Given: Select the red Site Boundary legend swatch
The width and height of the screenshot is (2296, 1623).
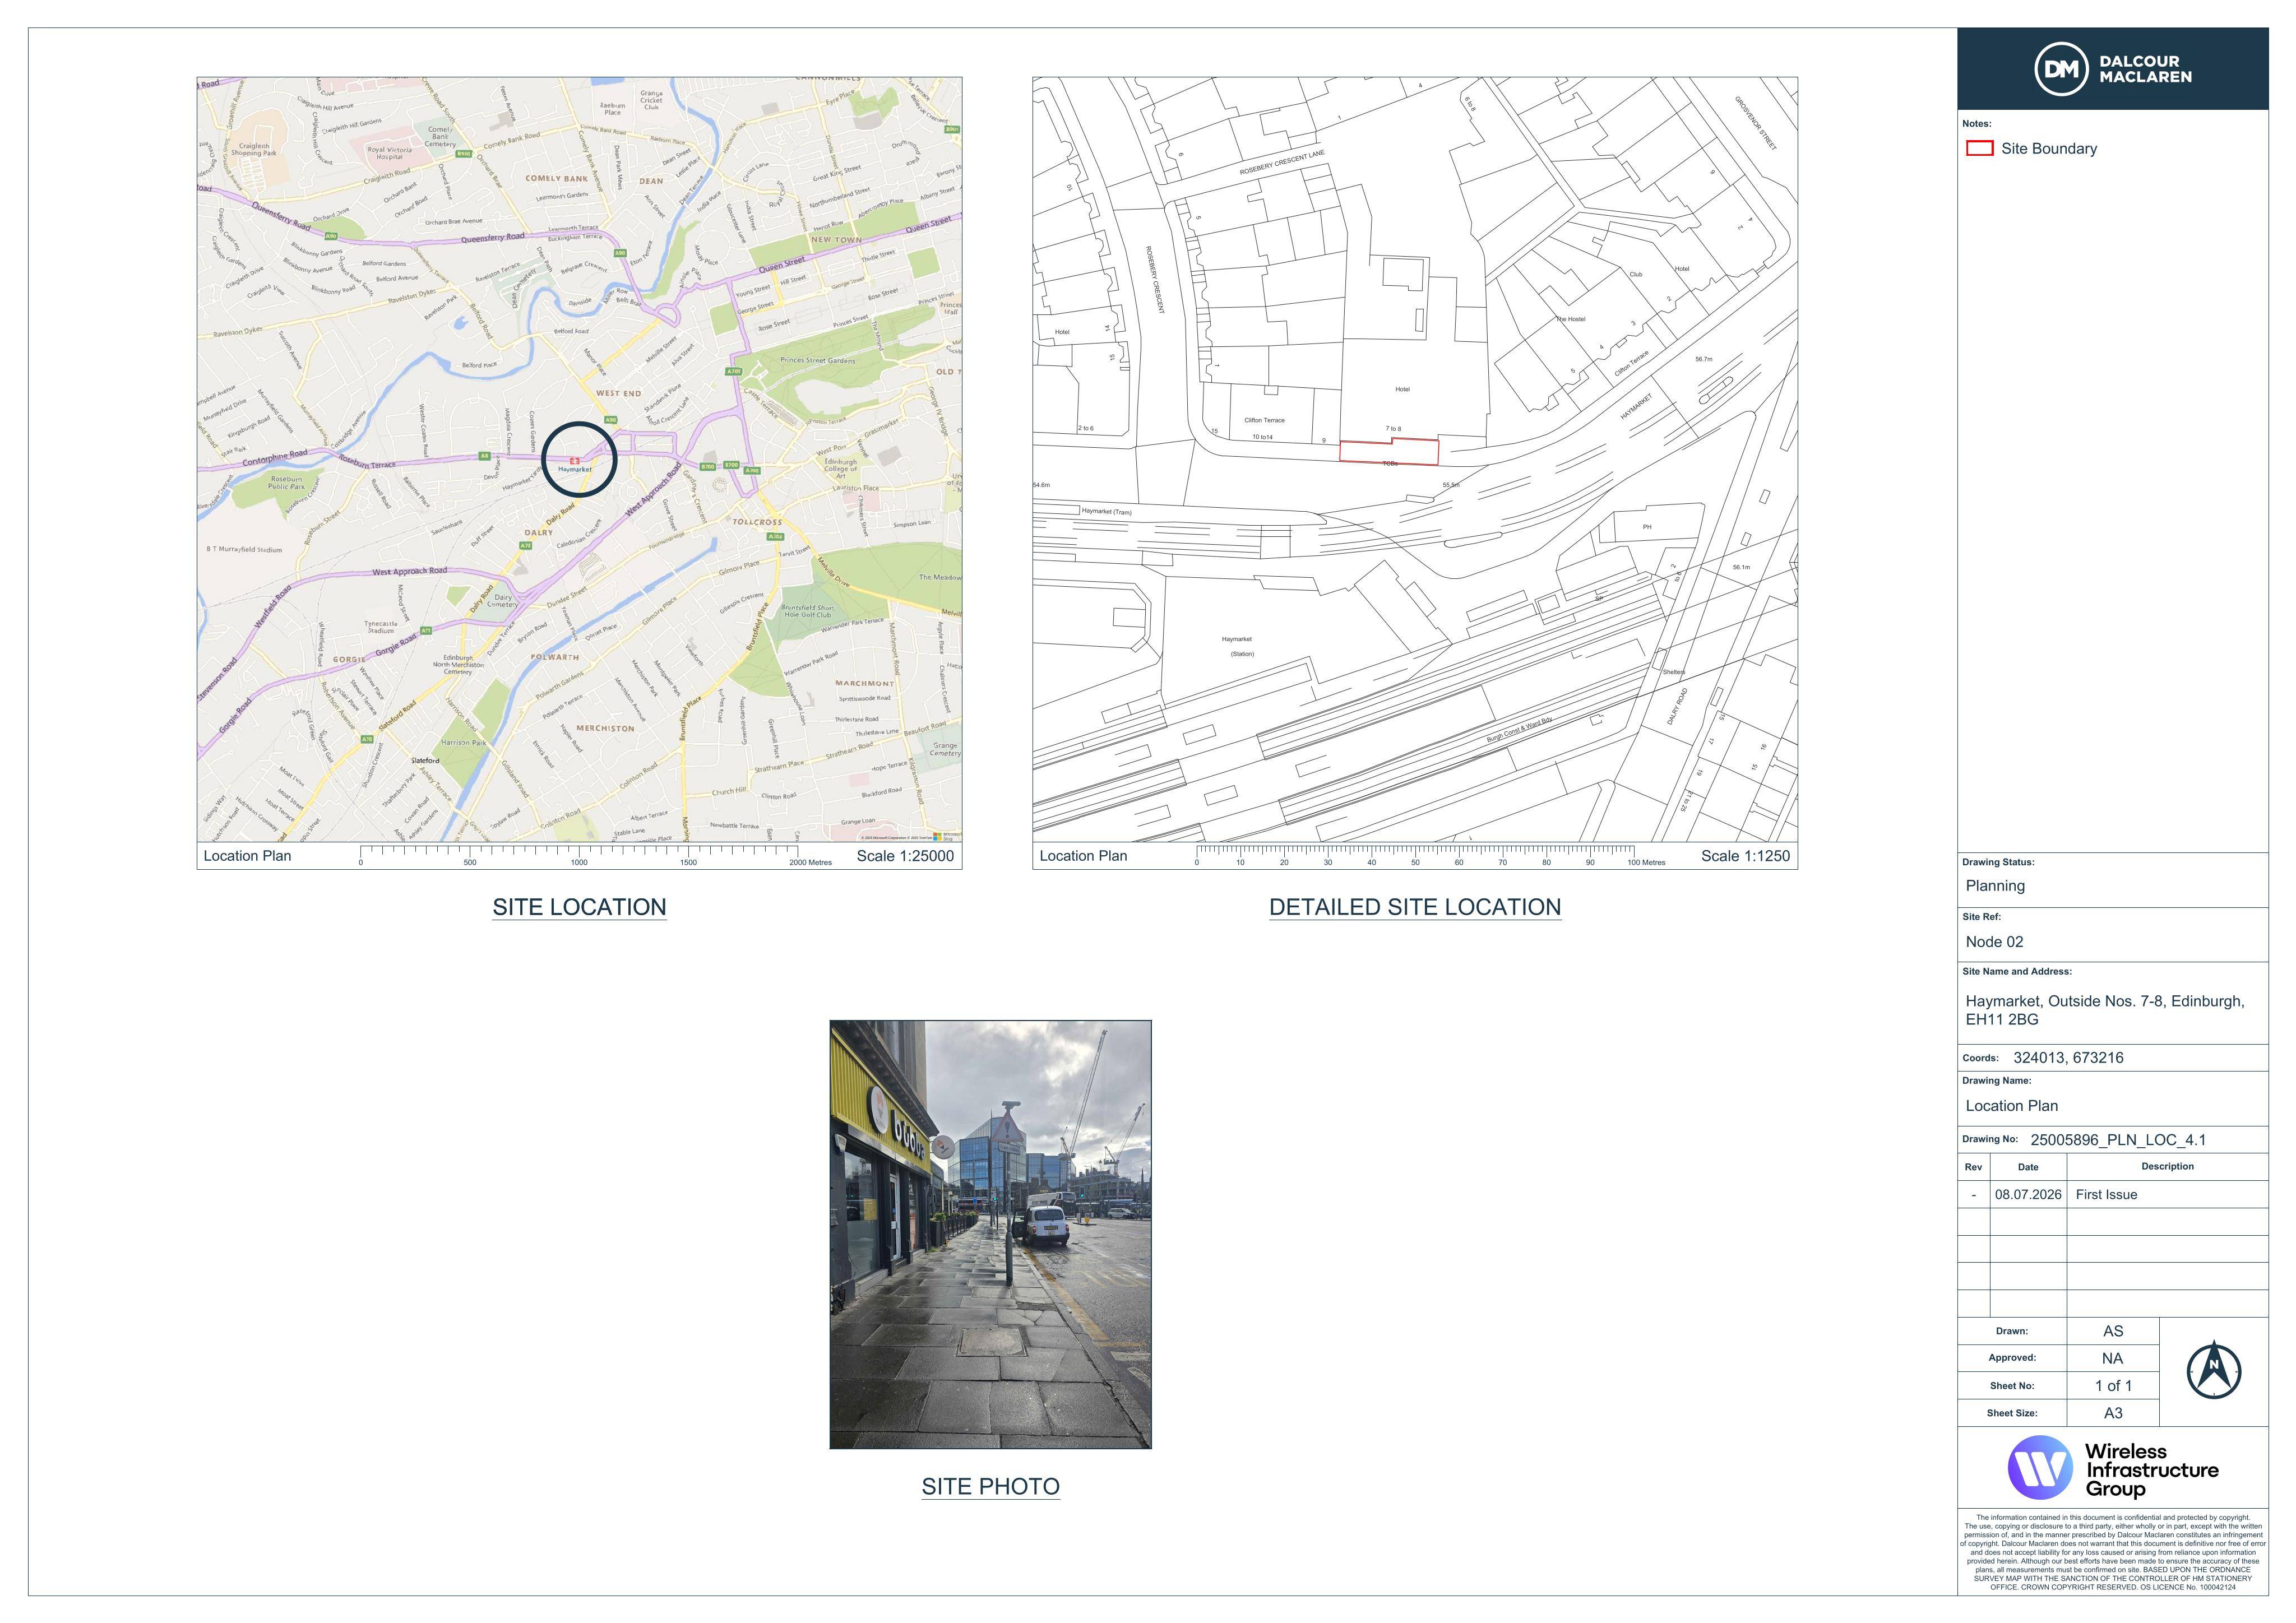Looking at the screenshot, I should (1979, 148).
